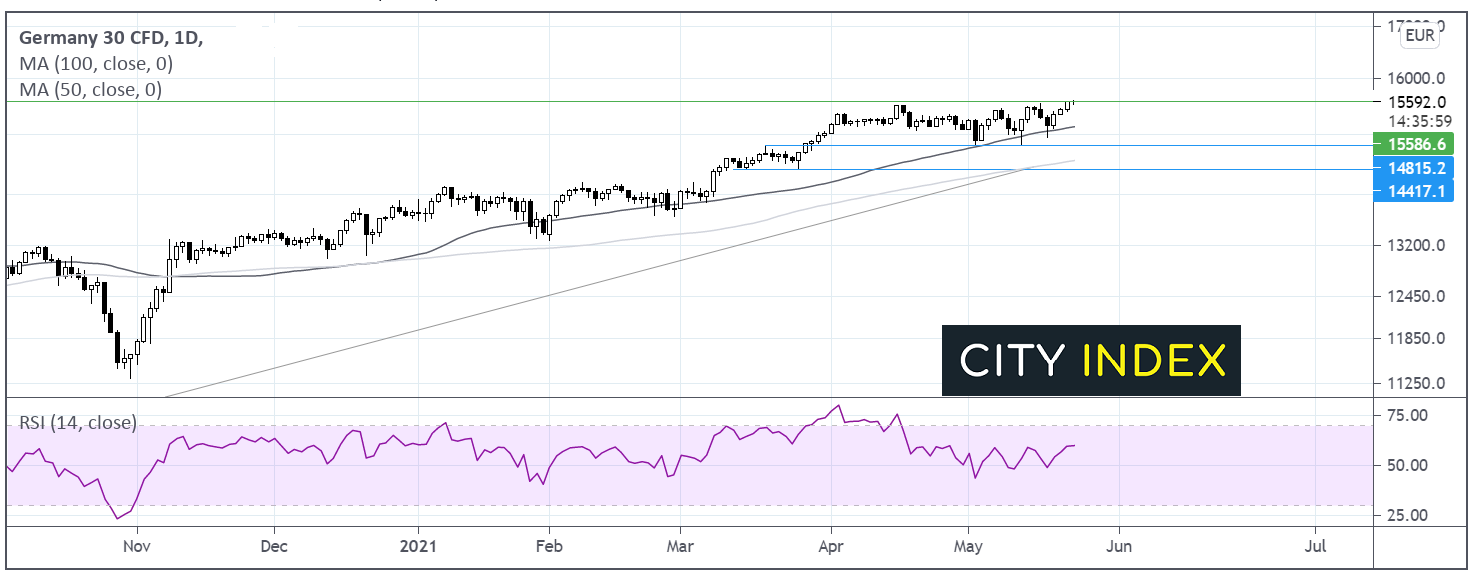Click the Nov label on time axis

click(x=137, y=547)
